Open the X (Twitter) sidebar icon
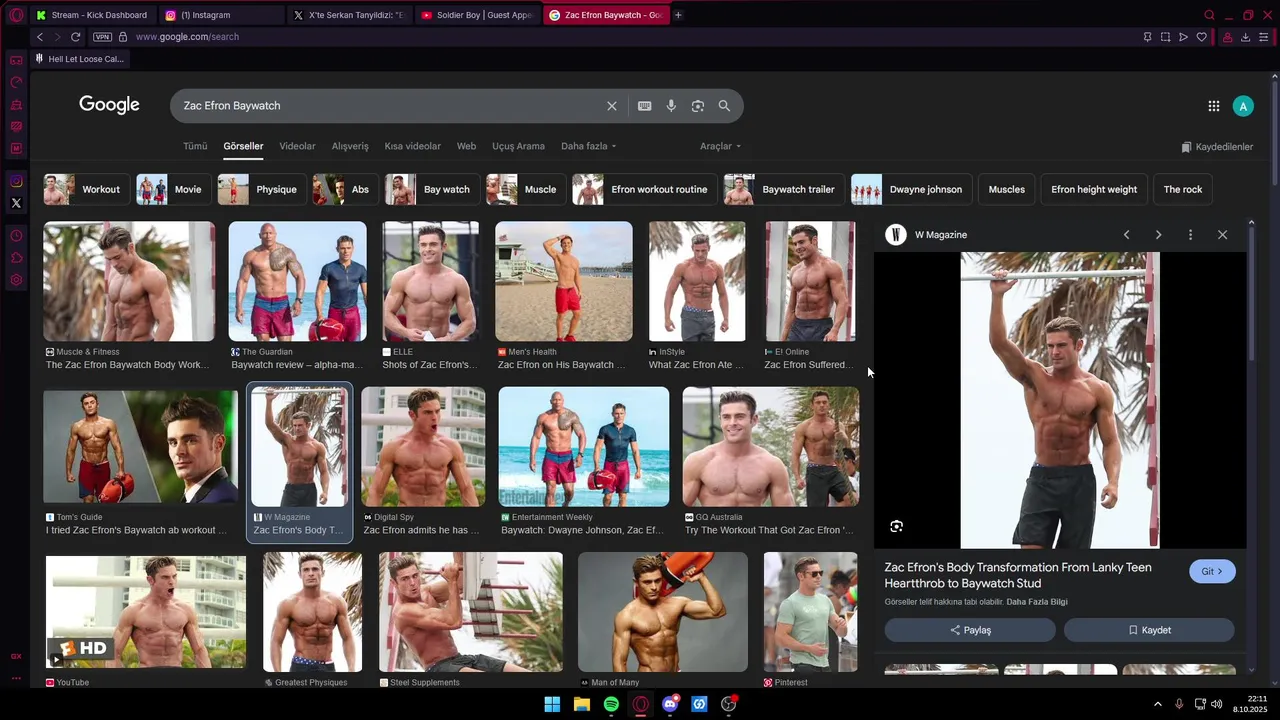 pyautogui.click(x=16, y=203)
